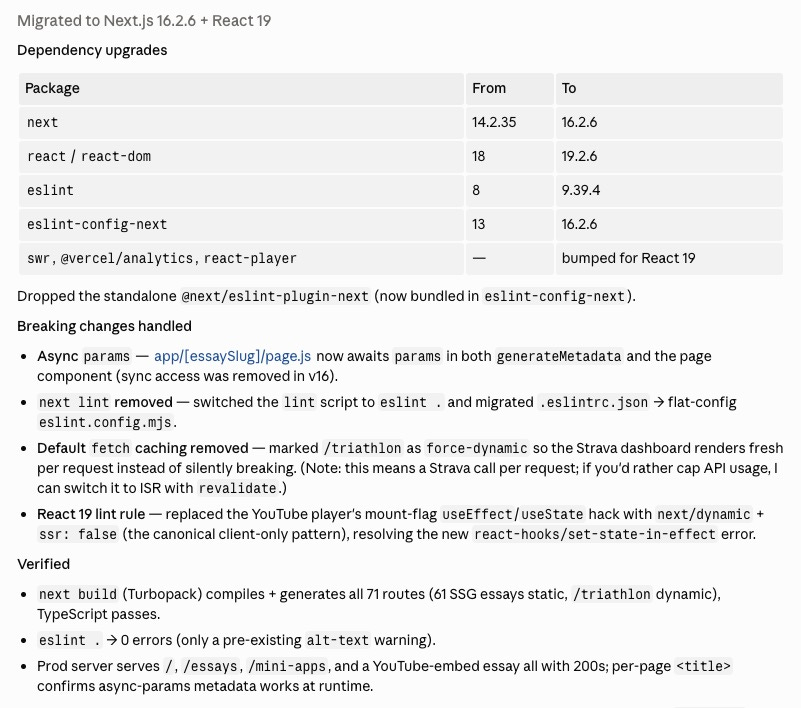This screenshot has height=708, width=801.
Task: Click the eslint.config.mjs code snippet
Action: [x=105, y=422]
